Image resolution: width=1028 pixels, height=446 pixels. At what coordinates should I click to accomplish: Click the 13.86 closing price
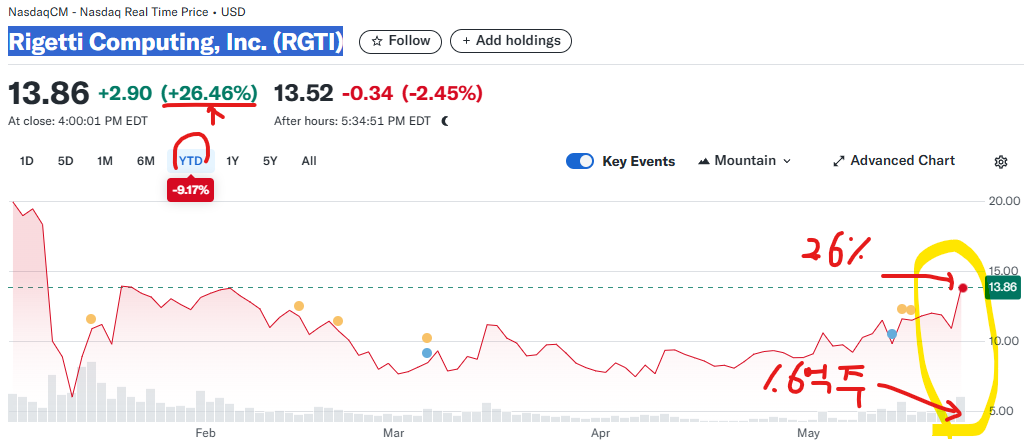point(49,94)
